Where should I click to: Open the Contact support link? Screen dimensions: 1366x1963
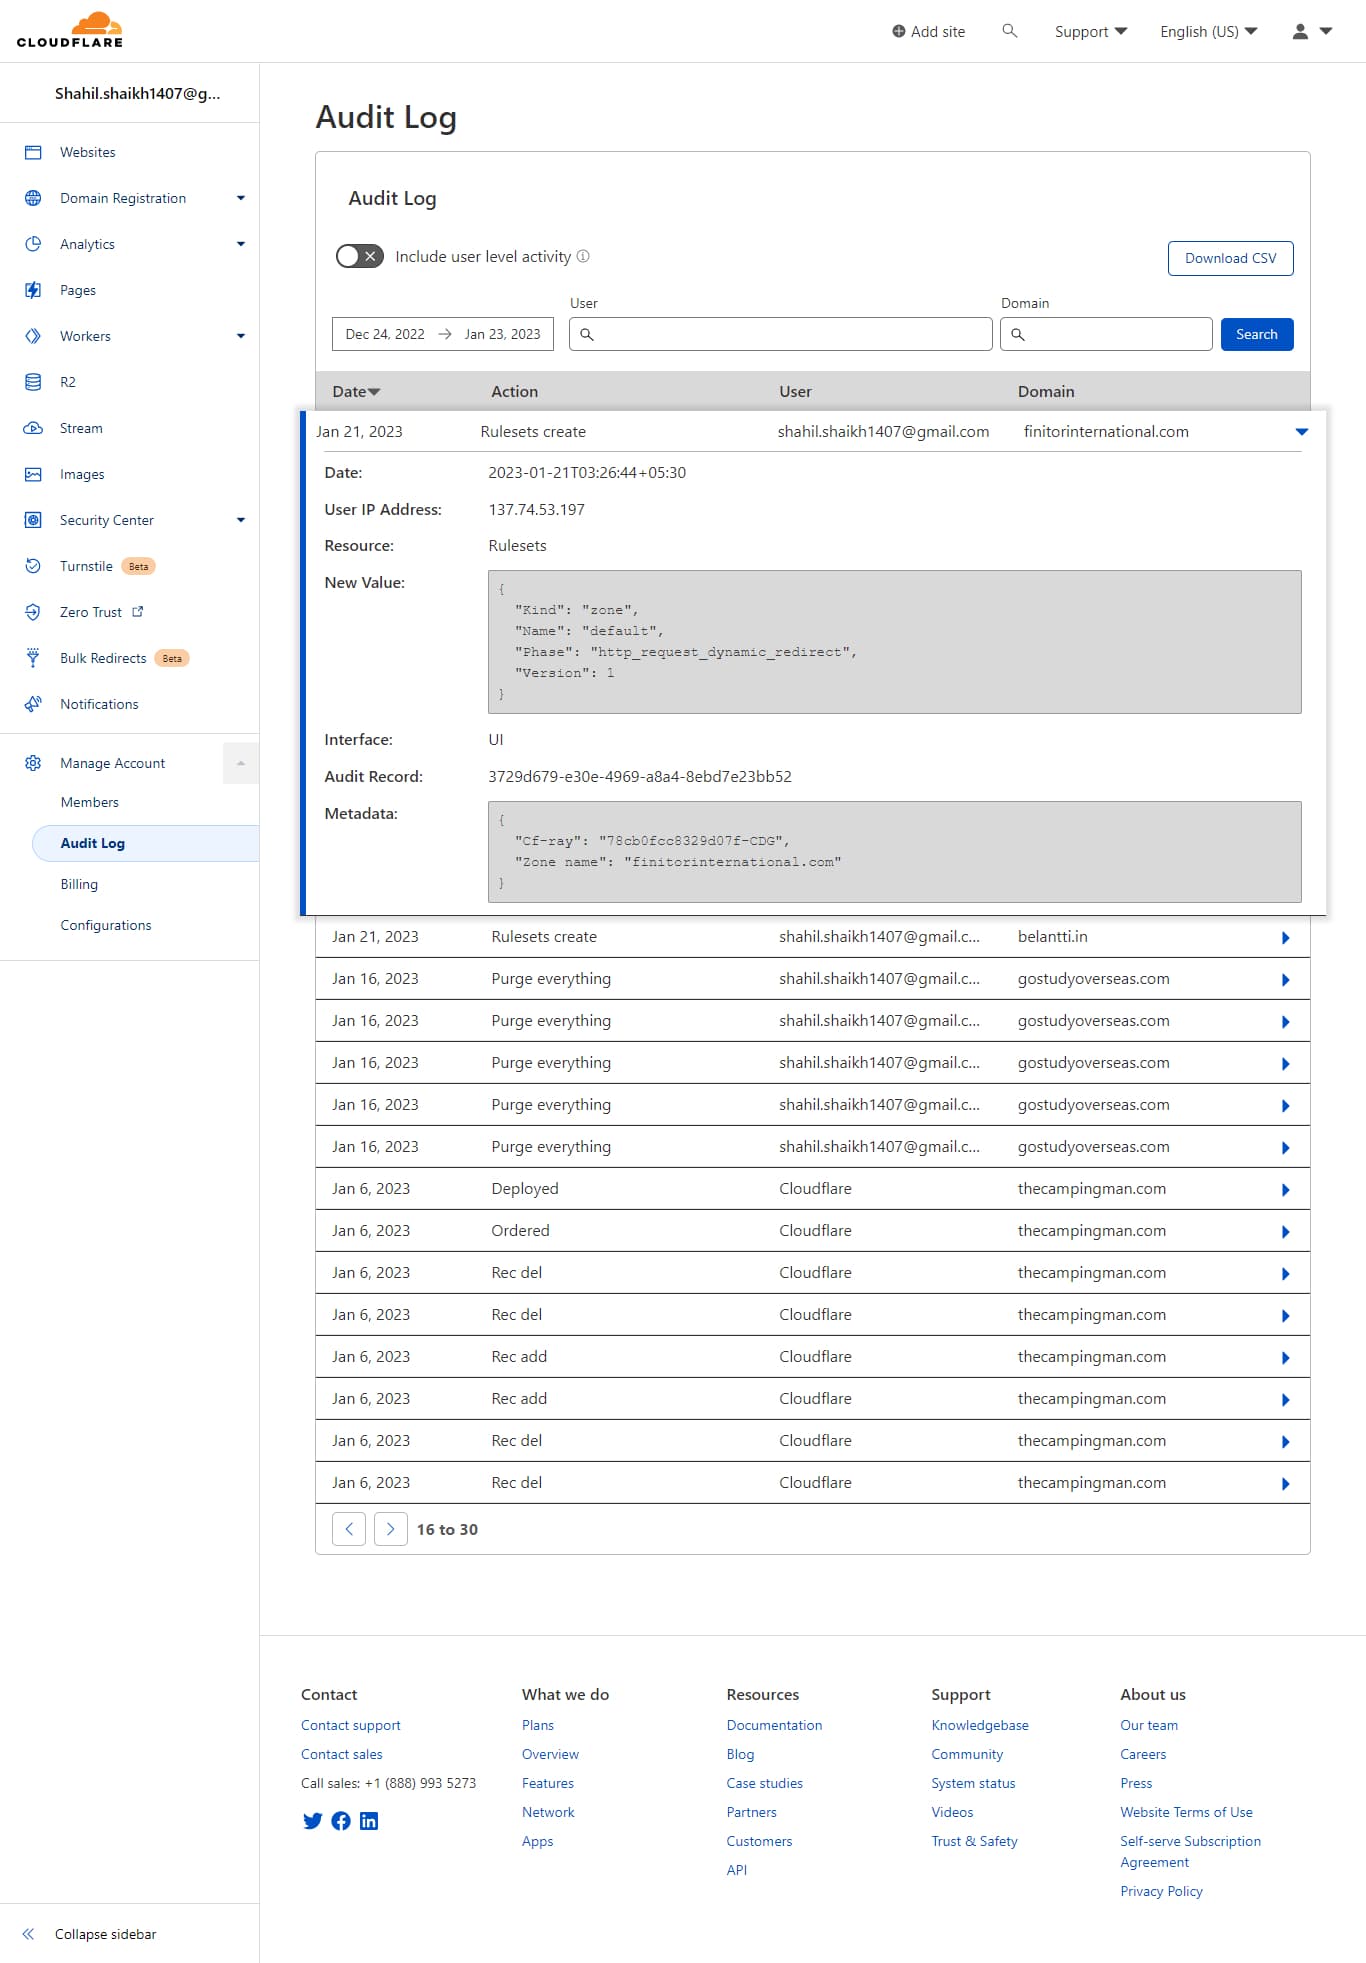[351, 1725]
